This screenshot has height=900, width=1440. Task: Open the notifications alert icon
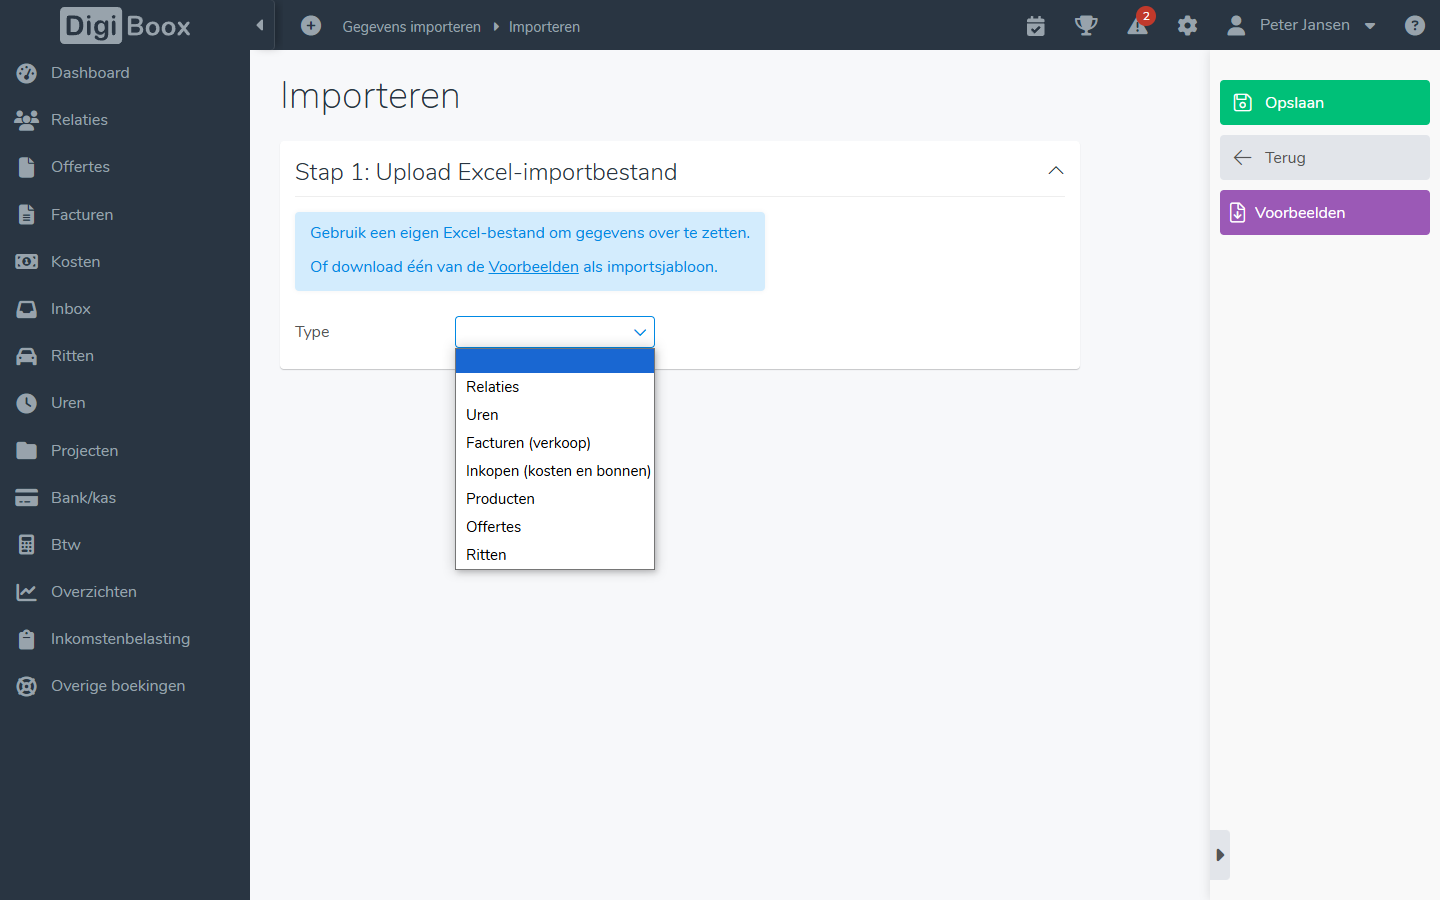coord(1138,26)
